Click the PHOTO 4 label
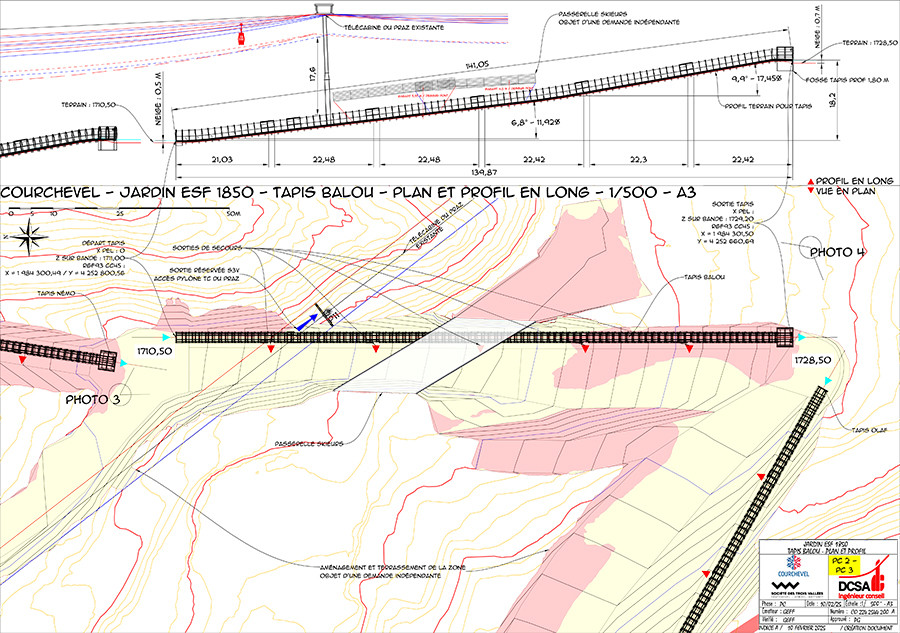Image resolution: width=900 pixels, height=633 pixels. click(x=837, y=252)
